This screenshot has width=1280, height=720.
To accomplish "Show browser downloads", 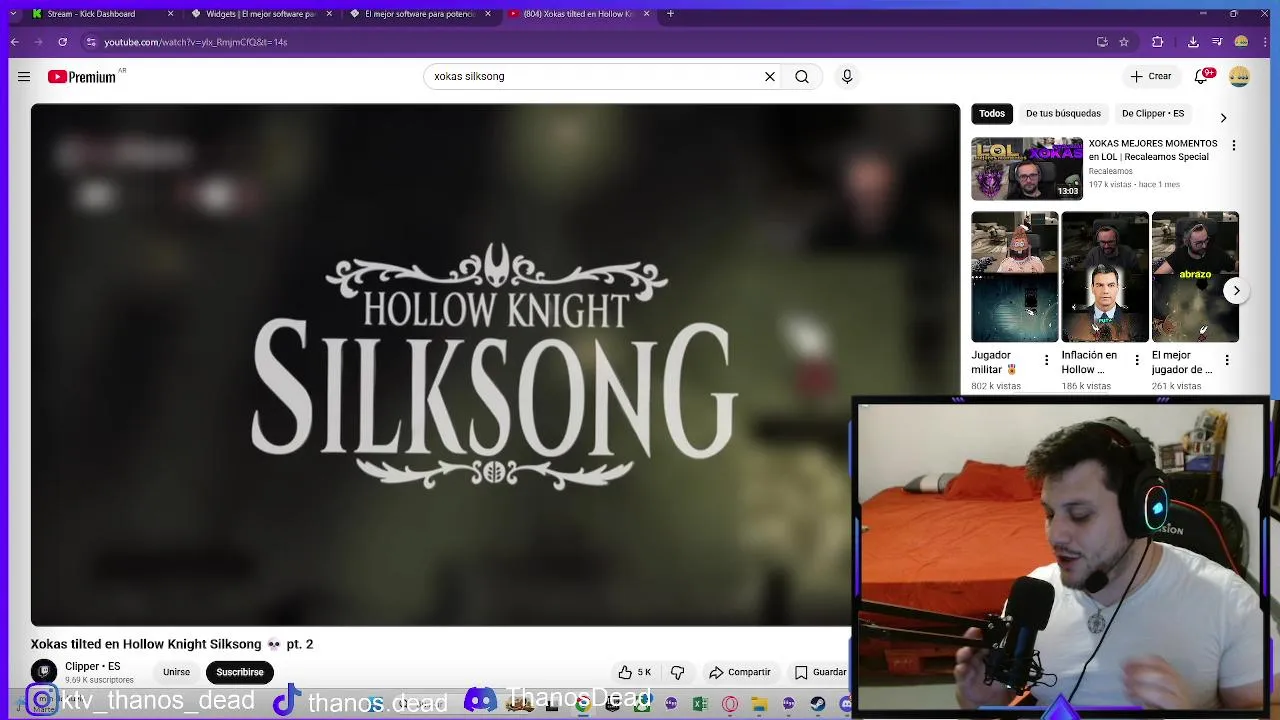I will pos(1193,42).
